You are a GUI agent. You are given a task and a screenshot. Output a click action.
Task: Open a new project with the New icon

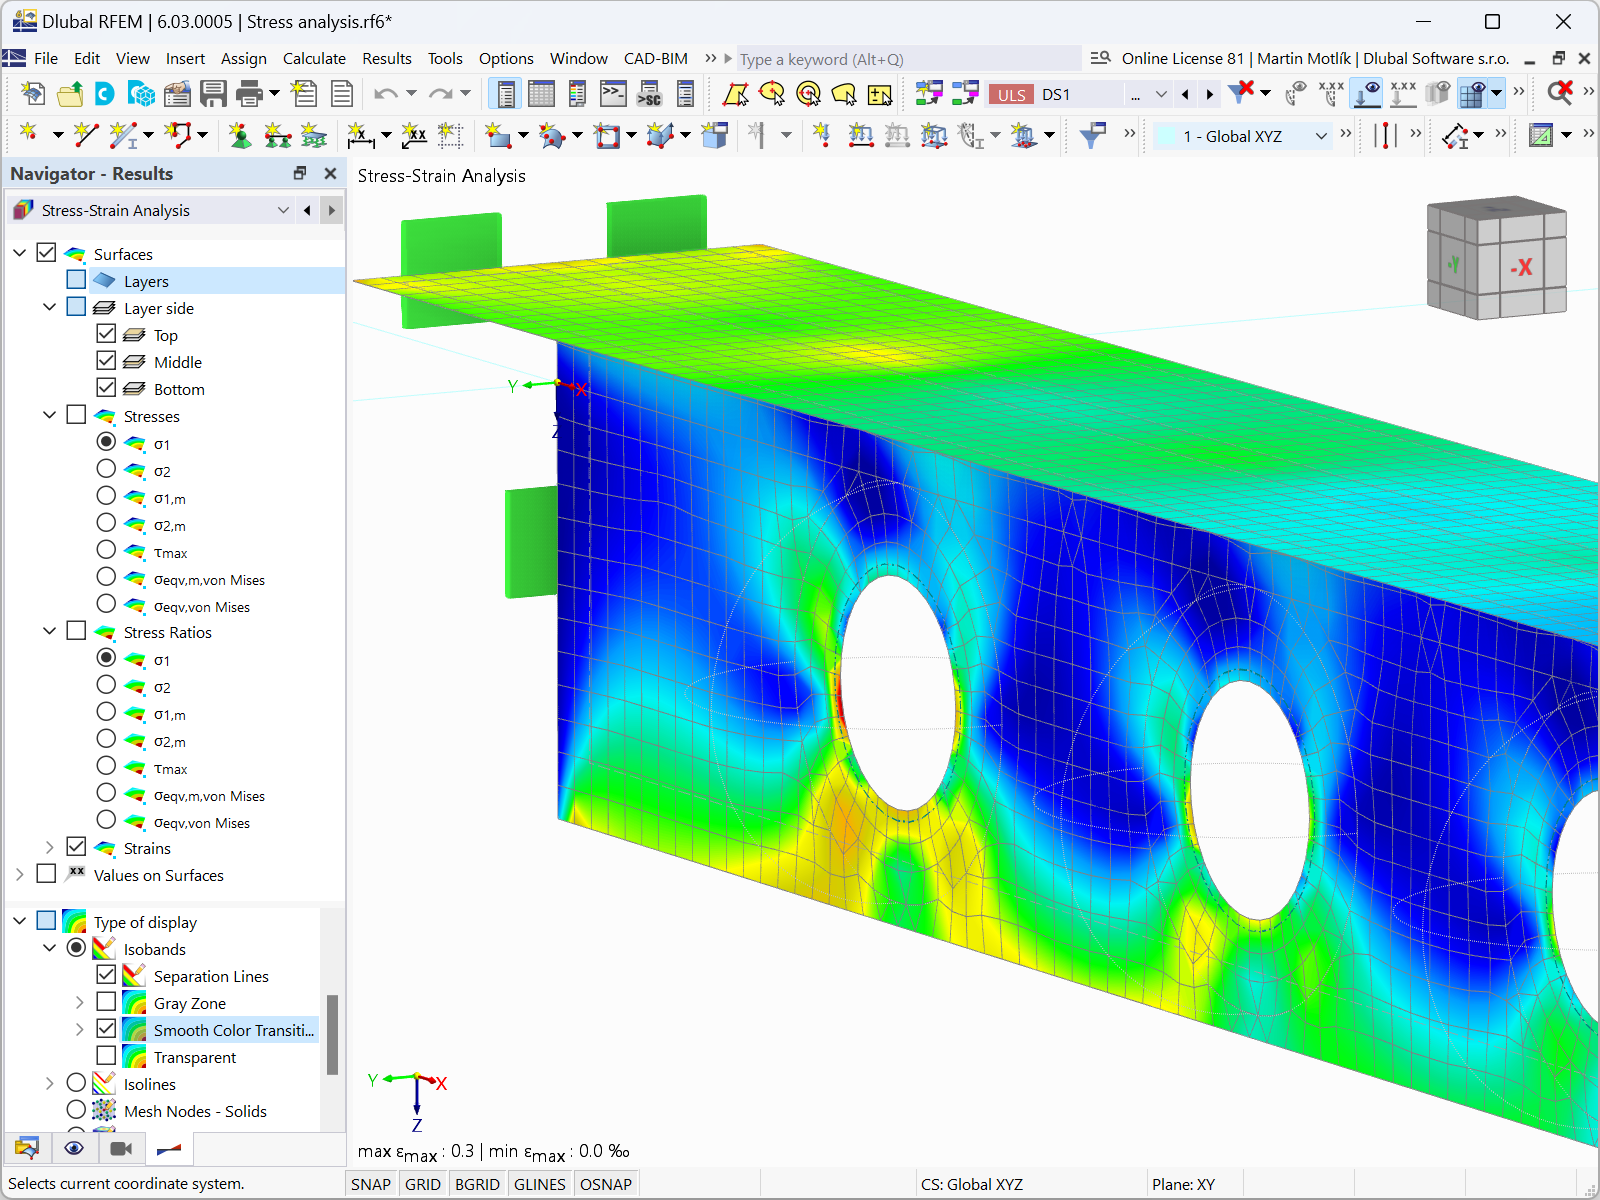[32, 93]
